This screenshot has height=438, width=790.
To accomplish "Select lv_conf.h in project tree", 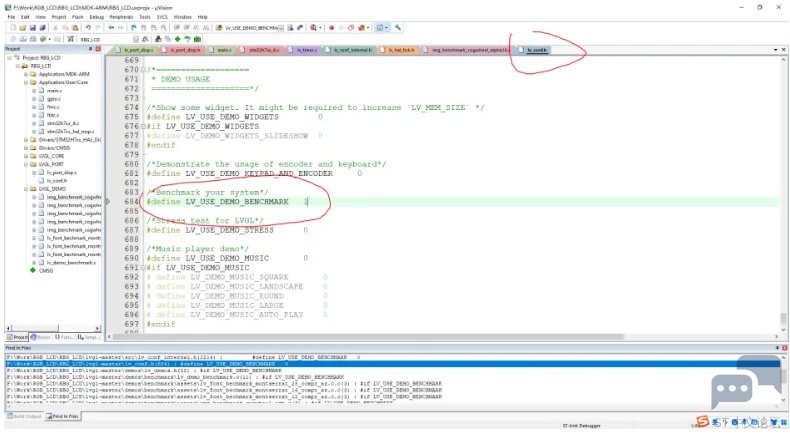I will pyautogui.click(x=56, y=181).
